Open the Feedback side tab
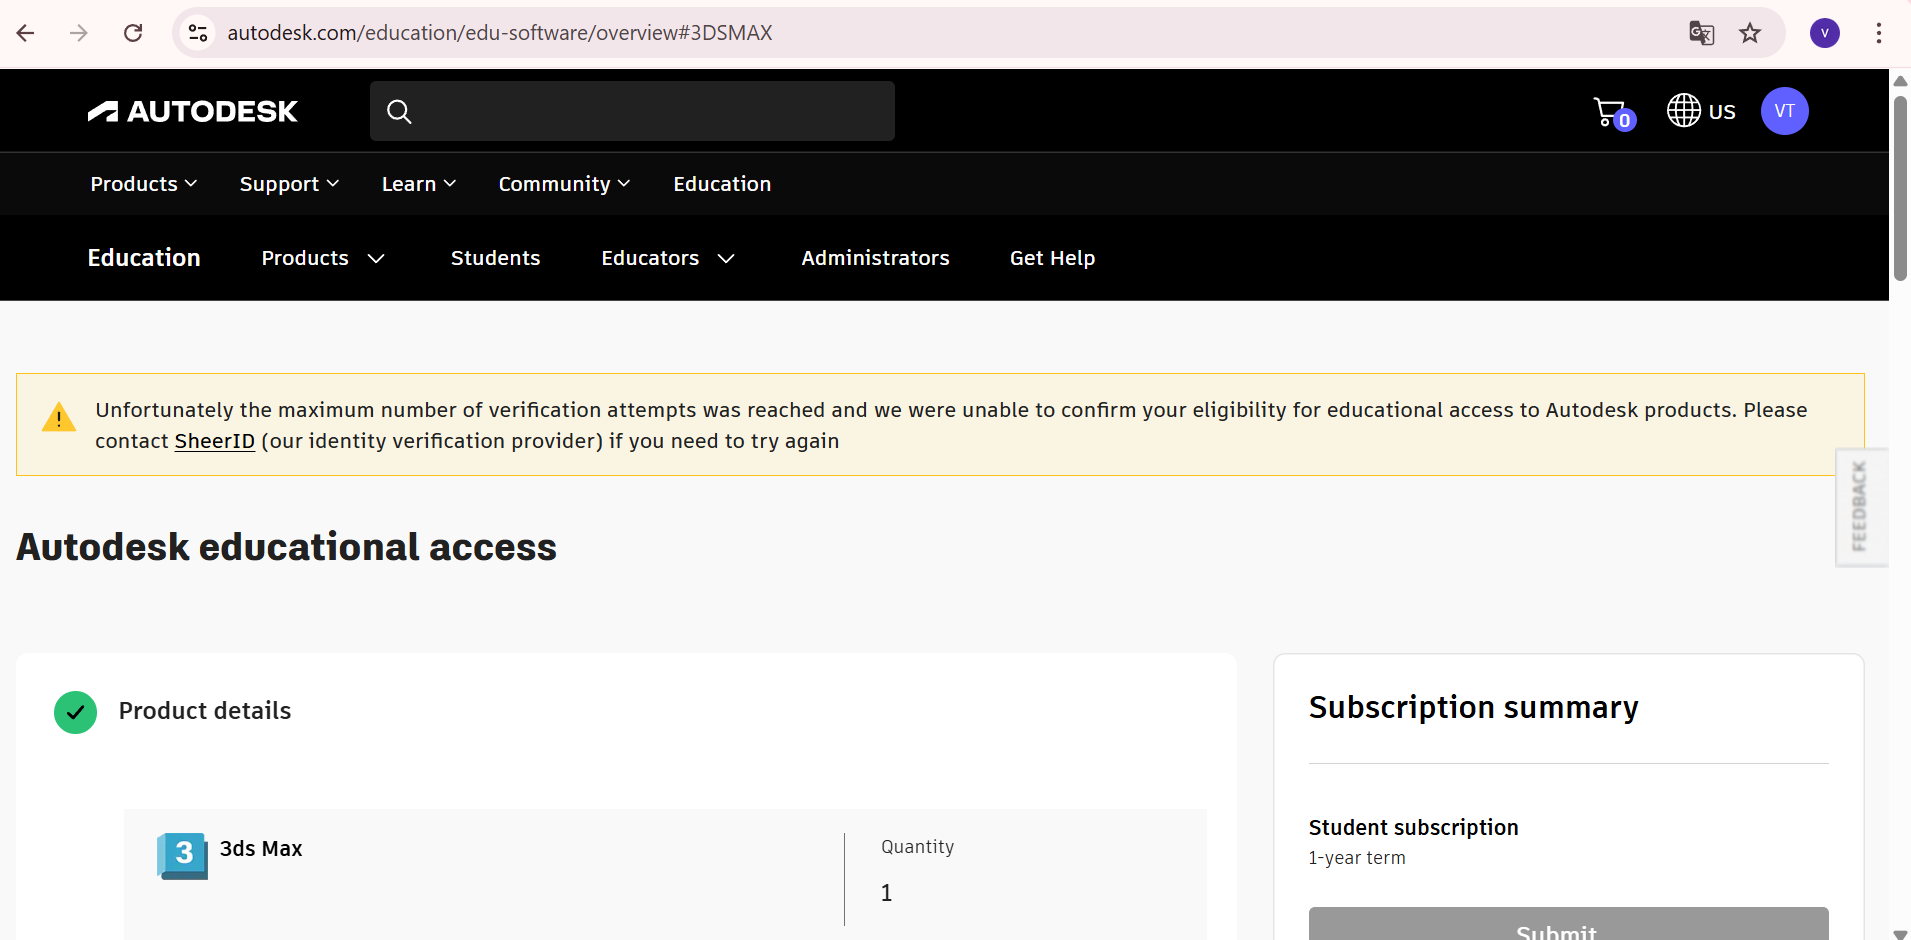1911x940 pixels. (x=1860, y=507)
